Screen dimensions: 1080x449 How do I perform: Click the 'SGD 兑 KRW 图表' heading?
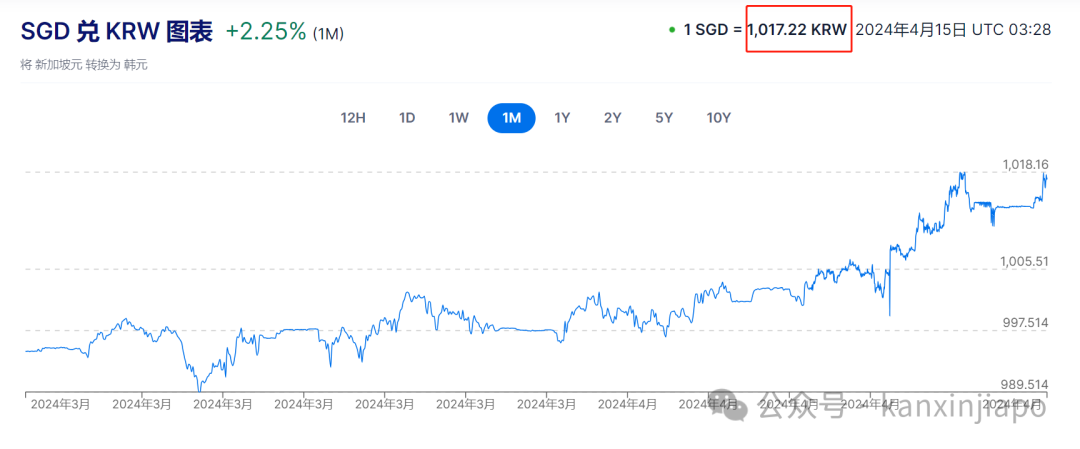click(x=117, y=32)
